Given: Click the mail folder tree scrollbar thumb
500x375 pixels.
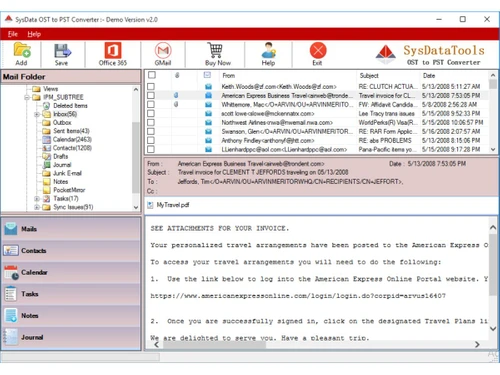Looking at the screenshot, I should (x=136, y=158).
